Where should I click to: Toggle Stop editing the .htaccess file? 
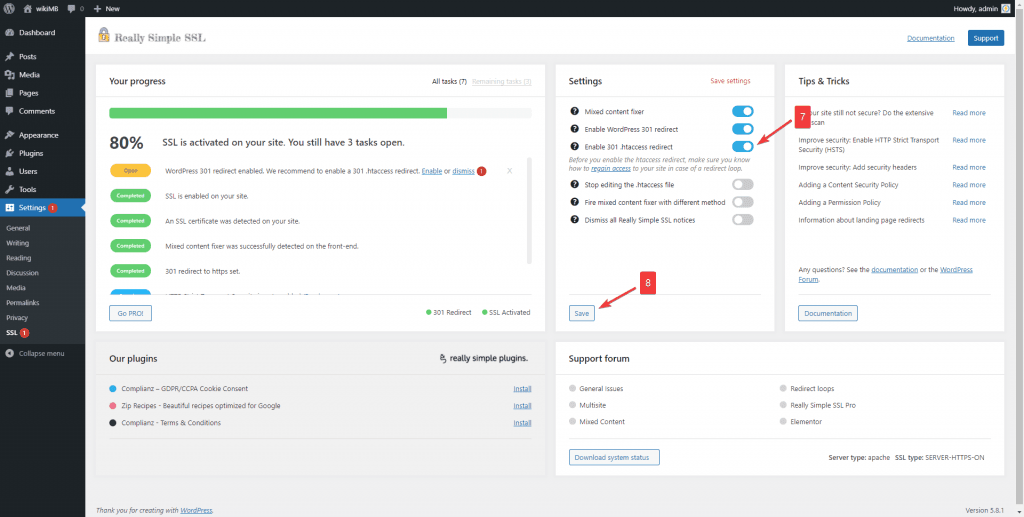(743, 185)
